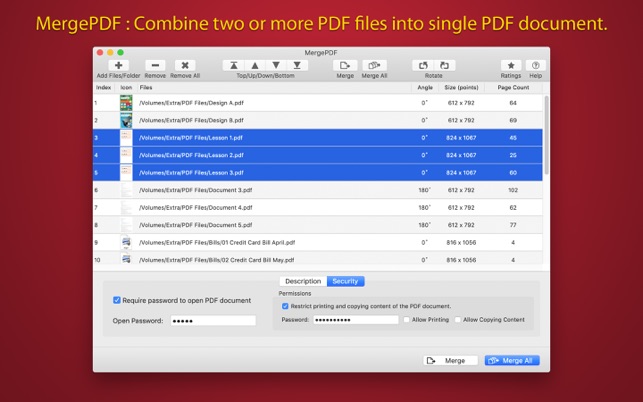Click the 180° angle of Document 4.pdf
This screenshot has width=643, height=402.
coord(424,208)
